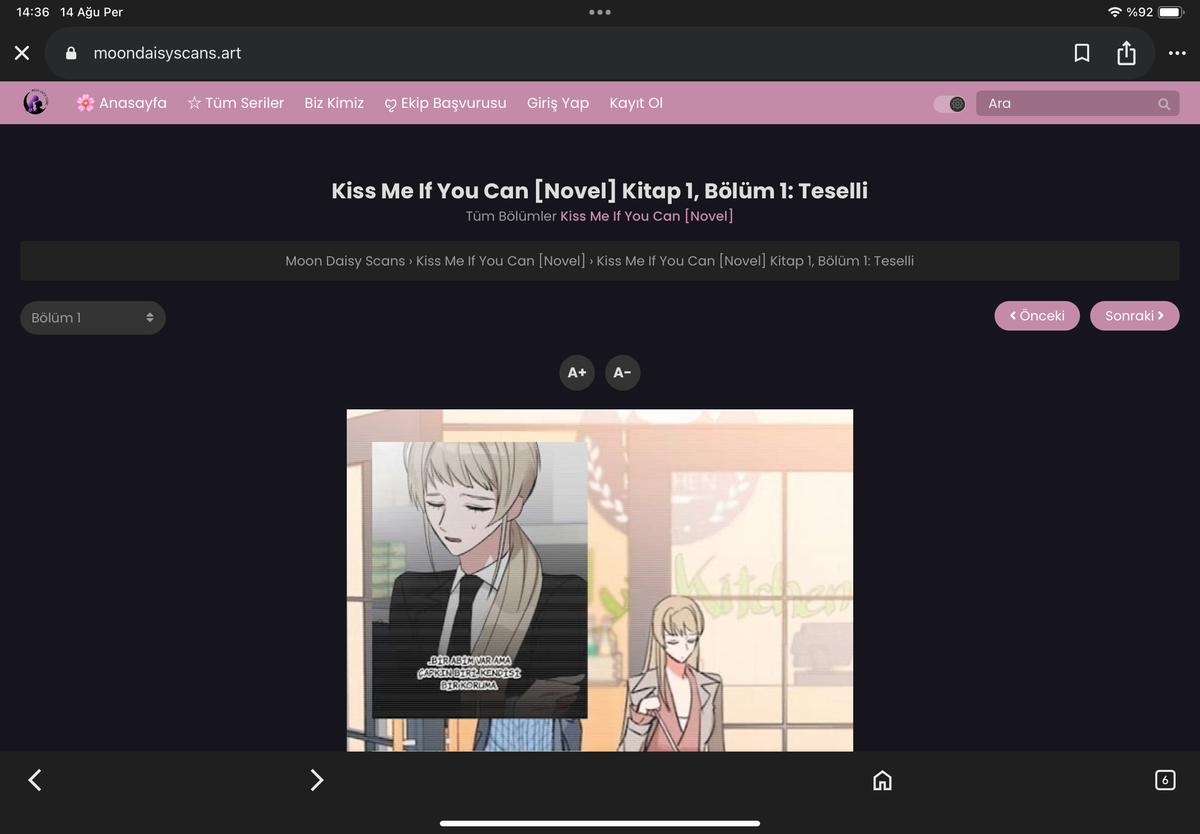The image size is (1200, 834).
Task: Click the manhwa illustration image
Action: tap(600, 580)
